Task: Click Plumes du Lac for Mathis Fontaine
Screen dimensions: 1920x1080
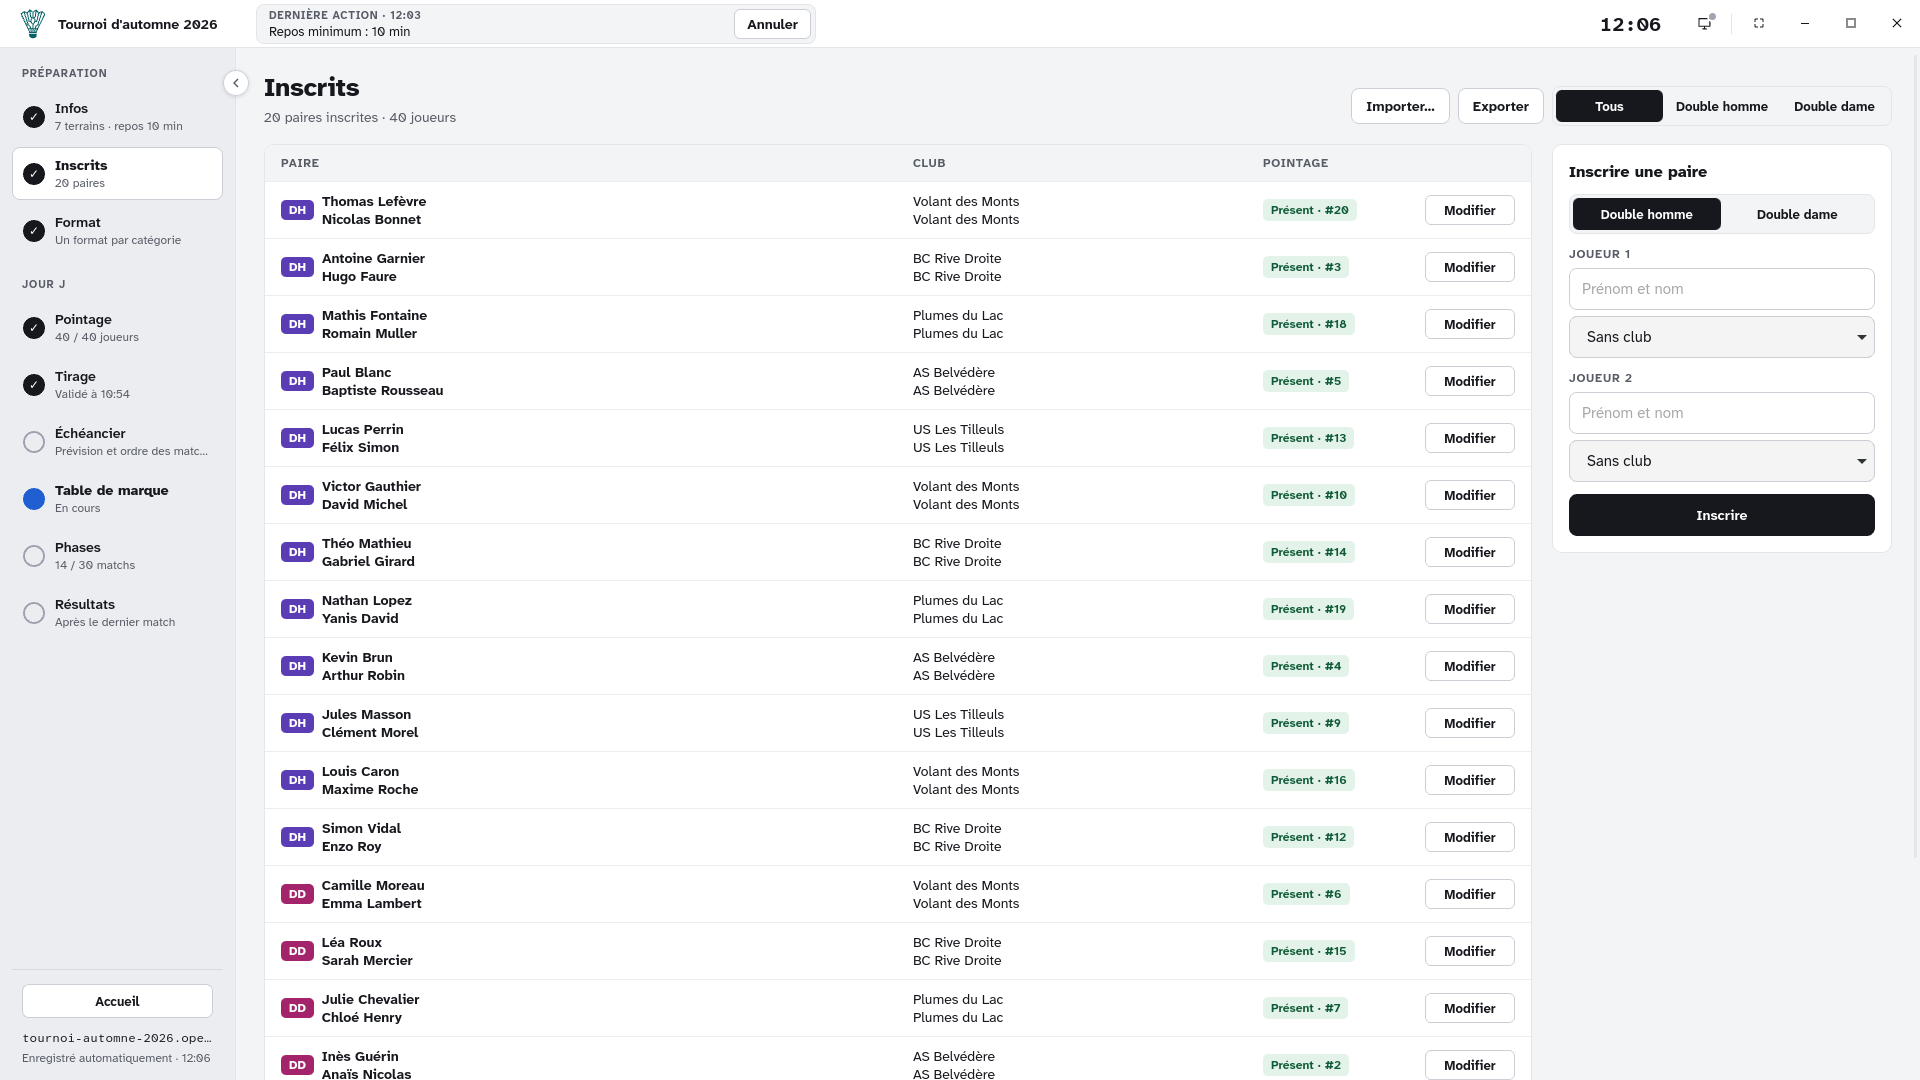Action: (x=958, y=315)
